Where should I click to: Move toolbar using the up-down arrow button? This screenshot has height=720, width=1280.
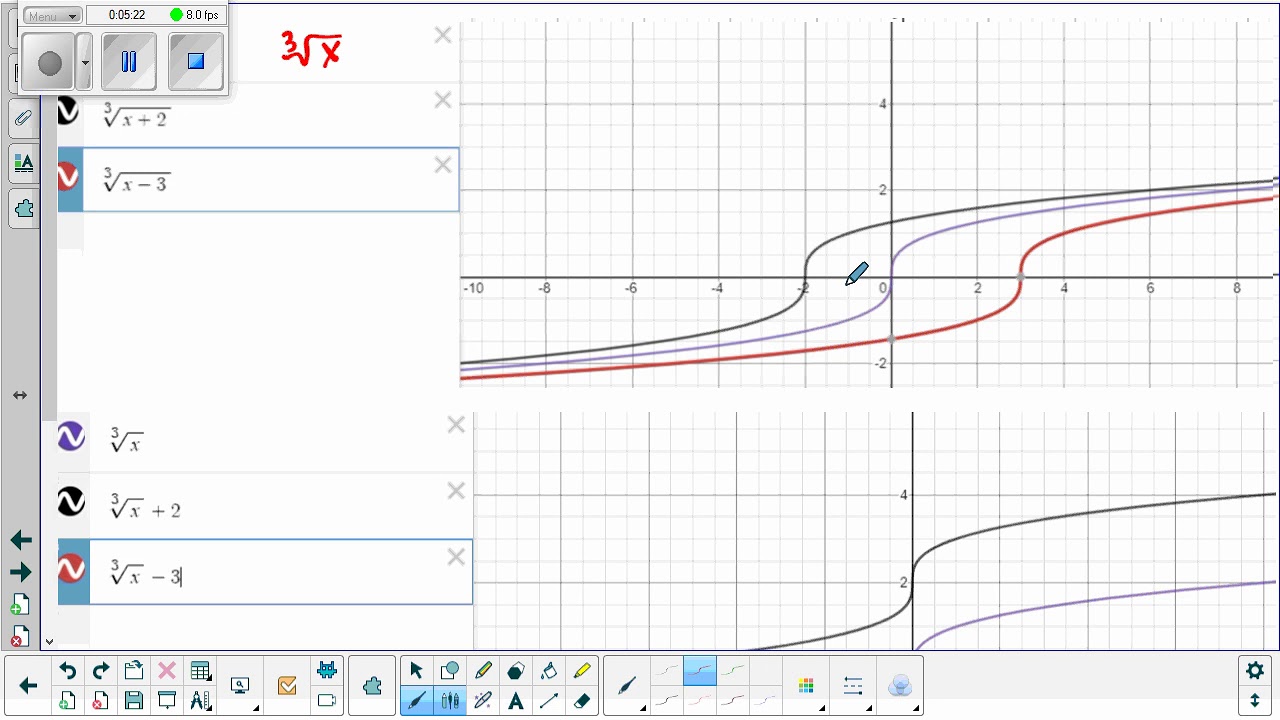(1255, 700)
